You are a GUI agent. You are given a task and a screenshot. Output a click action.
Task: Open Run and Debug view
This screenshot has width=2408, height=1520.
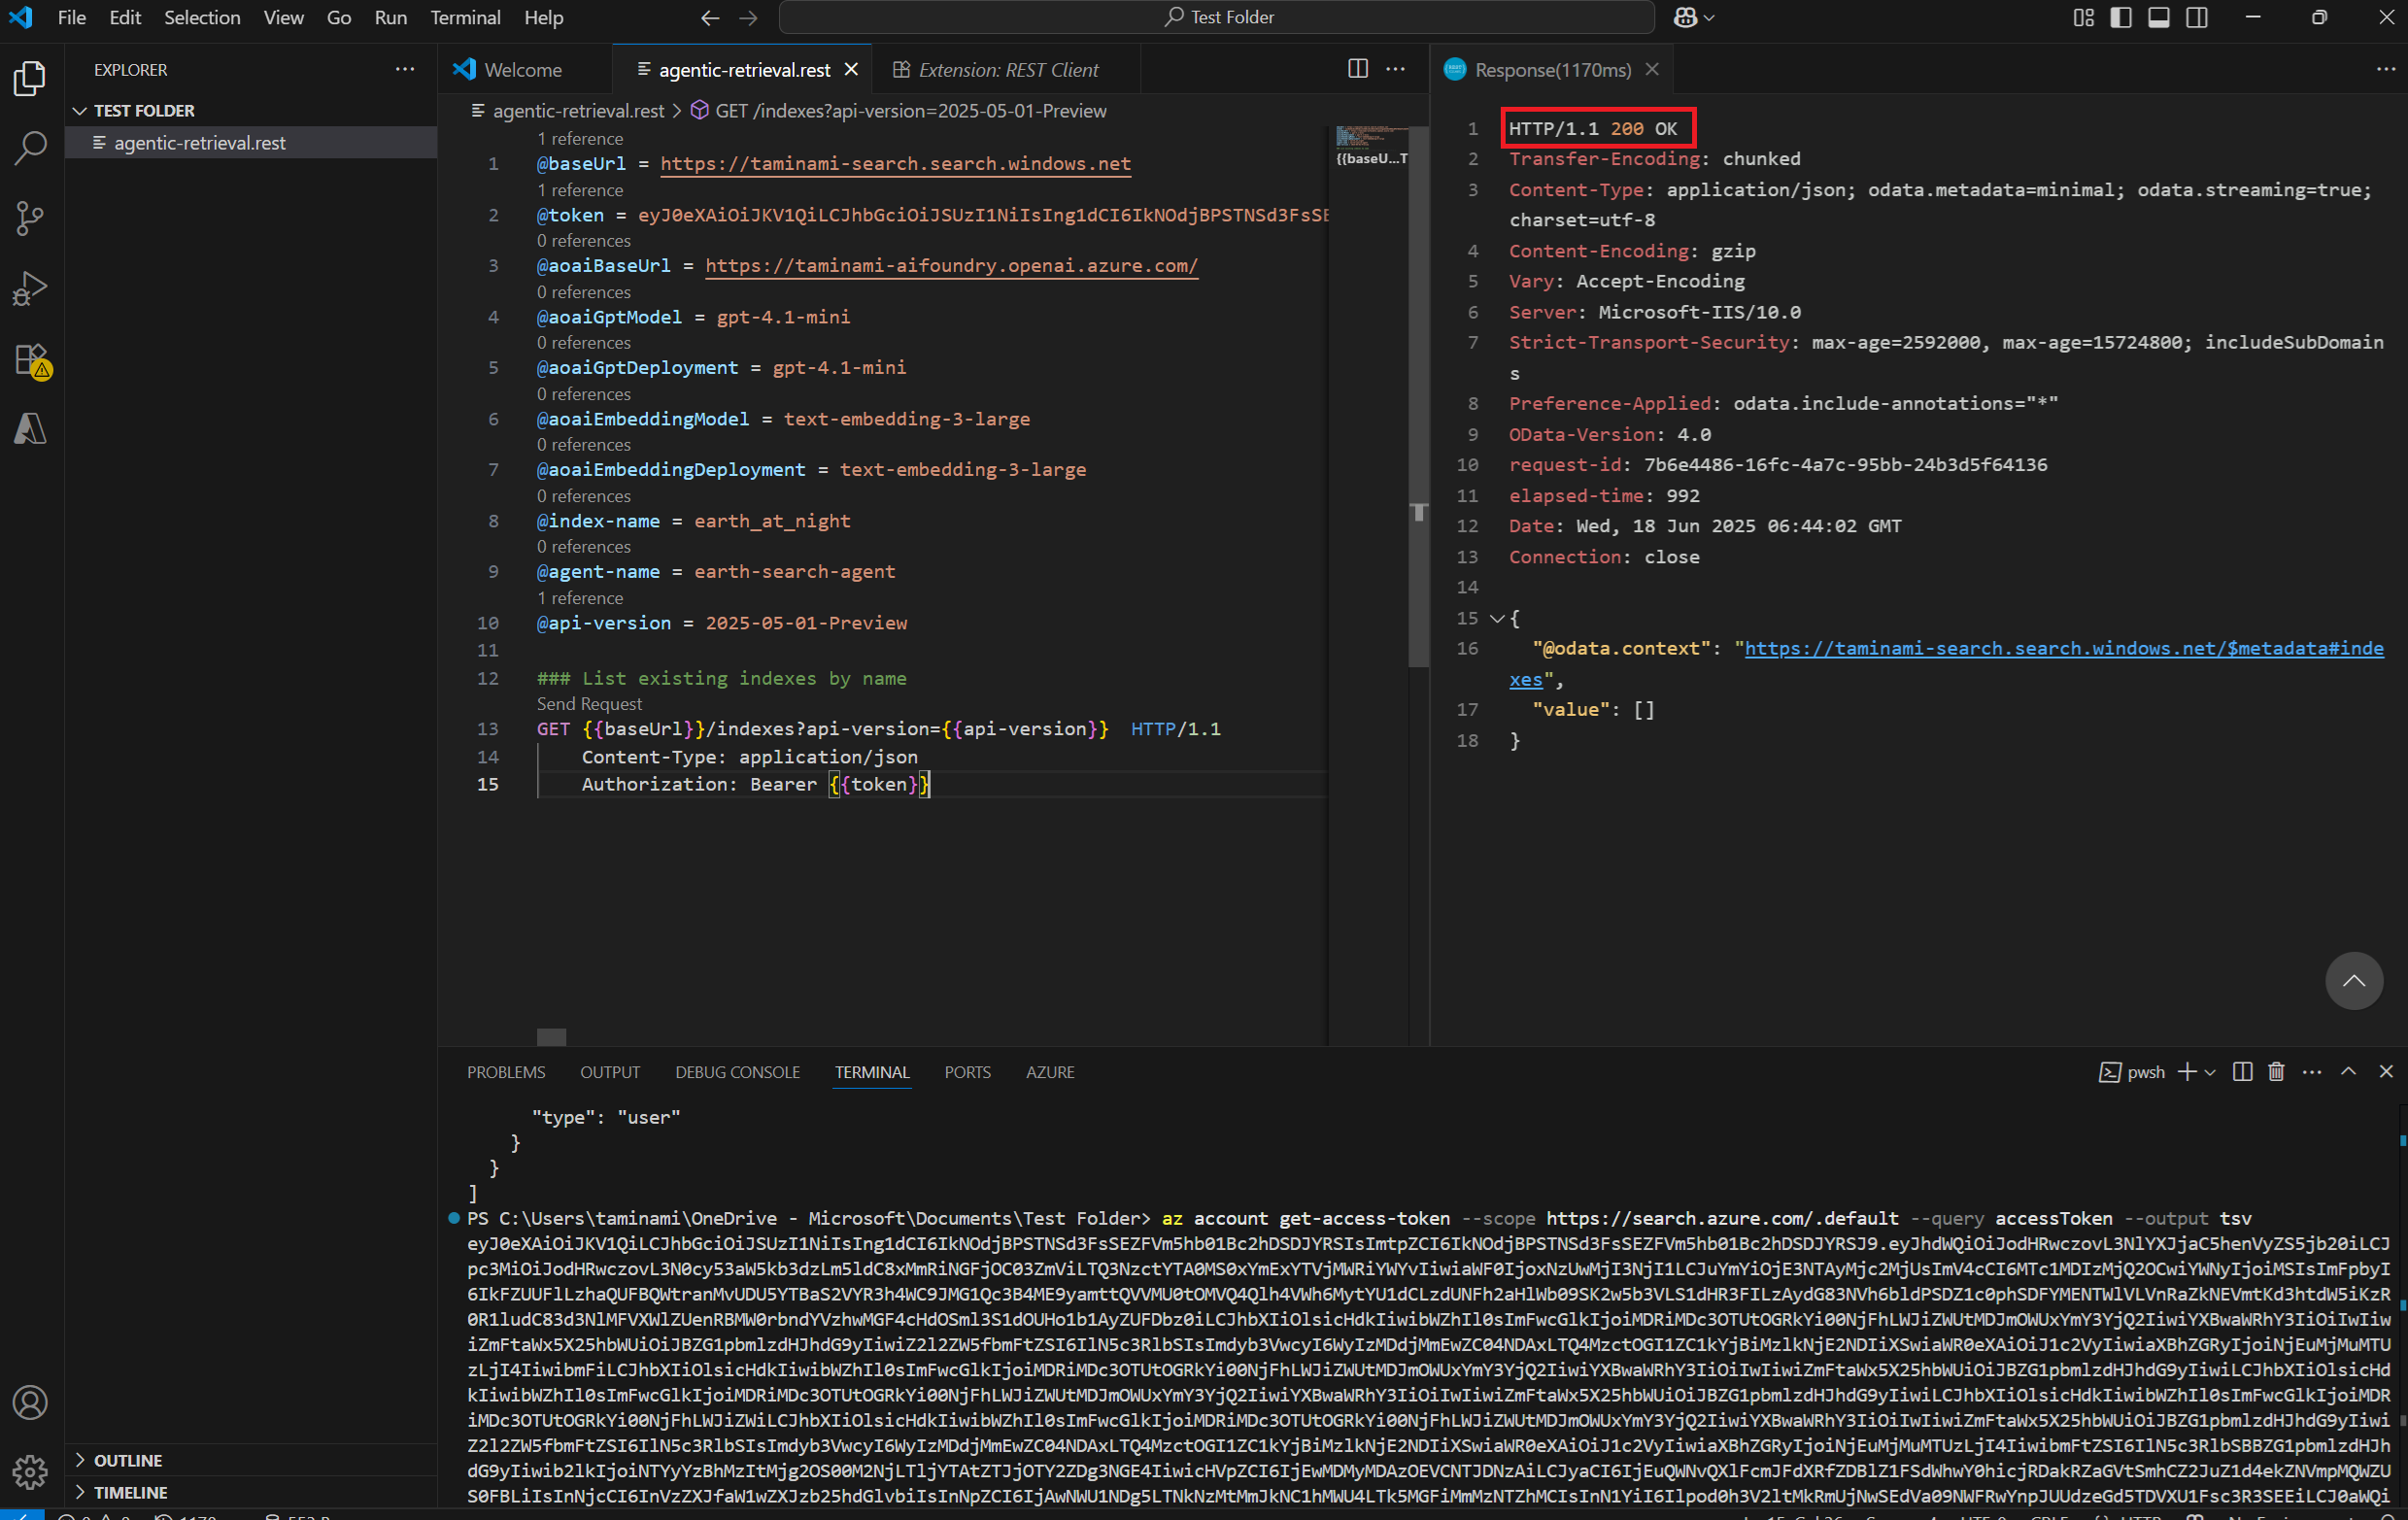click(x=30, y=288)
